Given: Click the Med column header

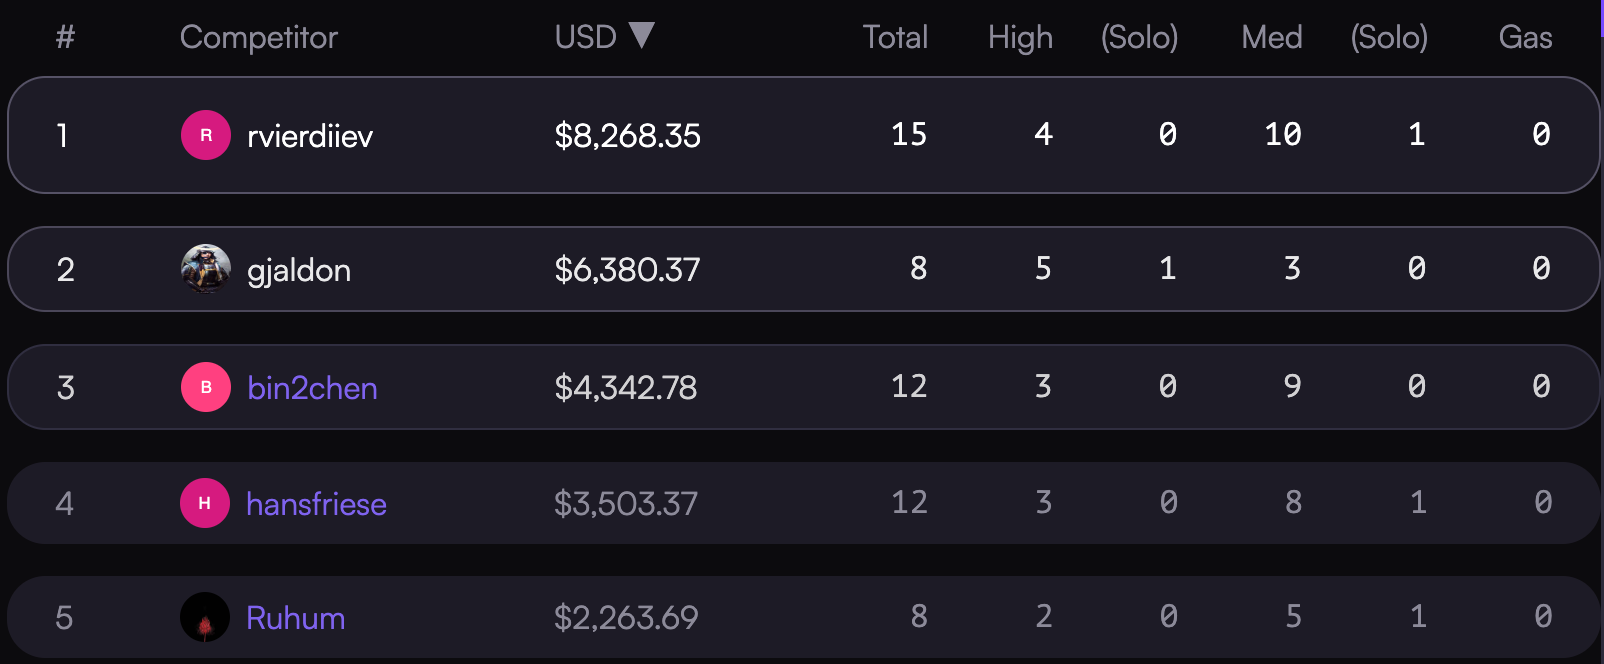Looking at the screenshot, I should [x=1272, y=37].
